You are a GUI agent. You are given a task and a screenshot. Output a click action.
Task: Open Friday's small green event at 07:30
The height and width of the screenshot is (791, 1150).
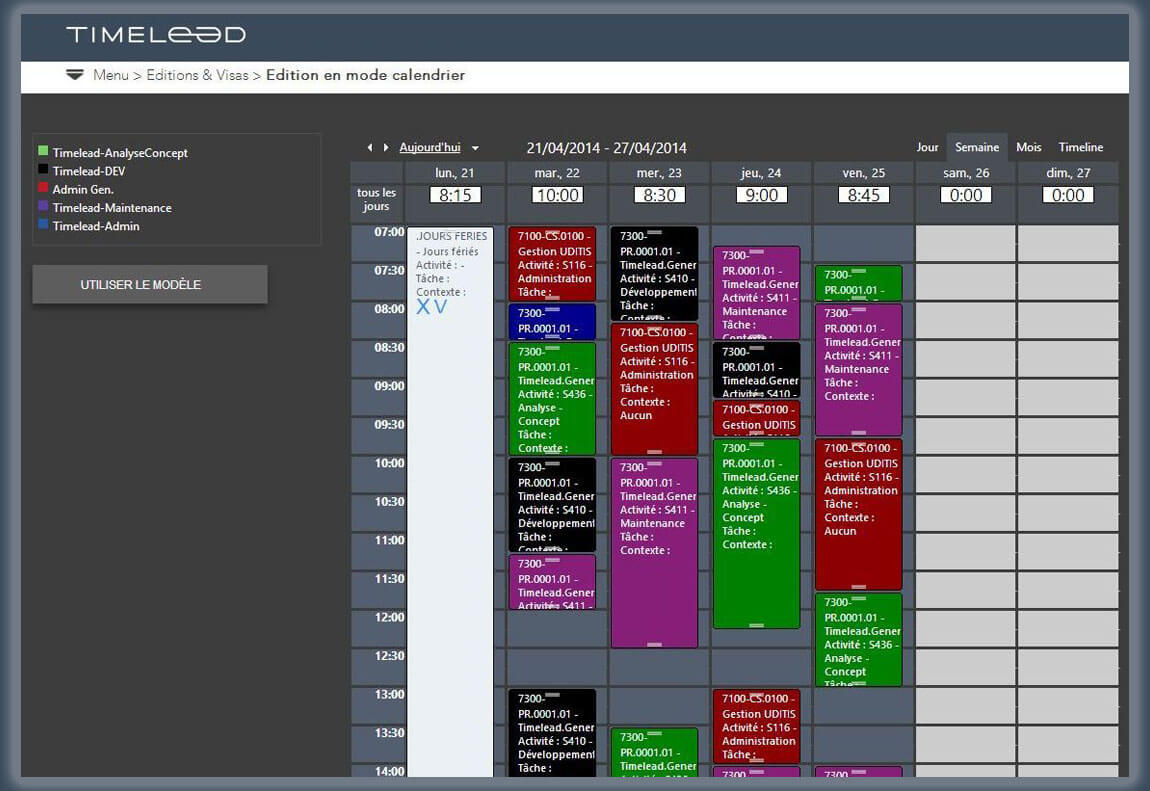coord(858,283)
